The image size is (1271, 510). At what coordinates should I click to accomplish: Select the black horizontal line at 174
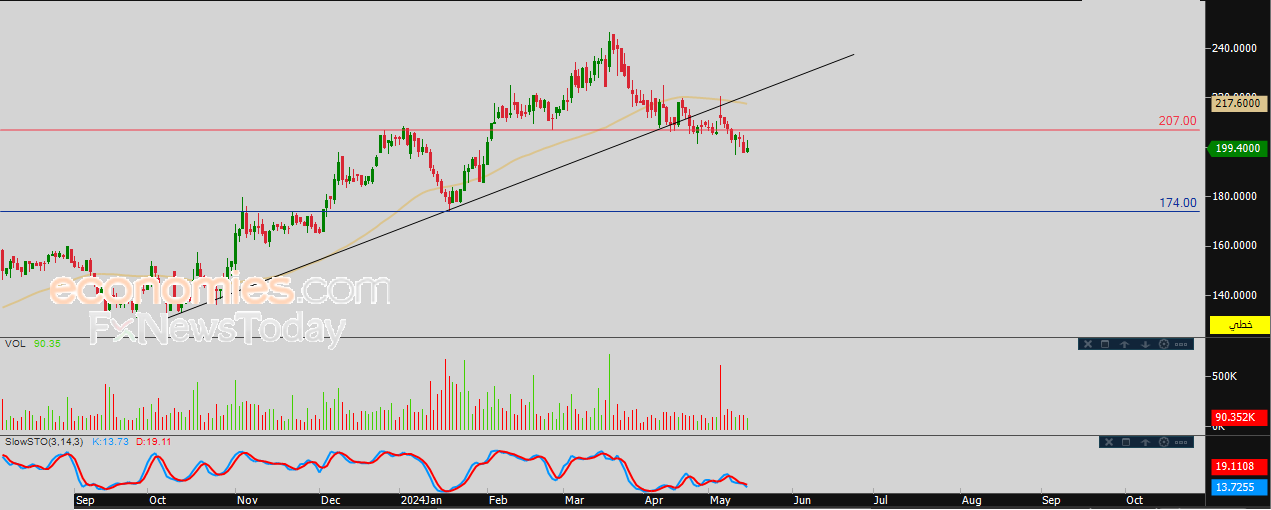pyautogui.click(x=600, y=211)
